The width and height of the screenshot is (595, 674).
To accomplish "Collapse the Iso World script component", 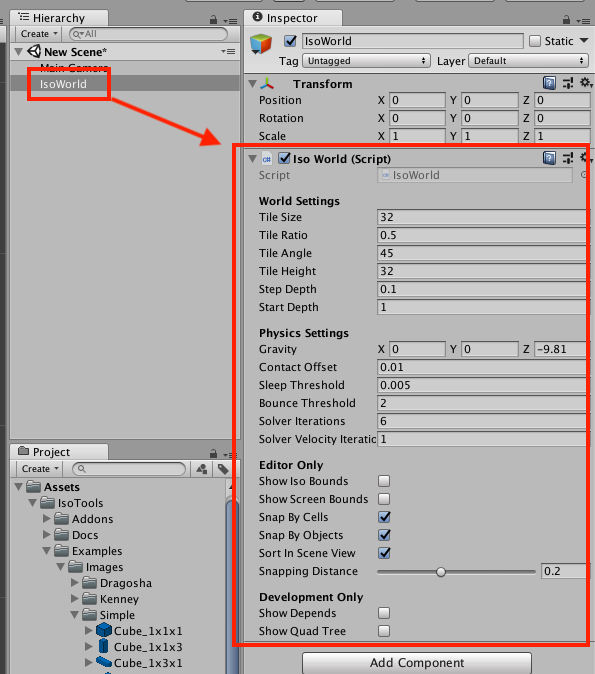I will [x=253, y=159].
